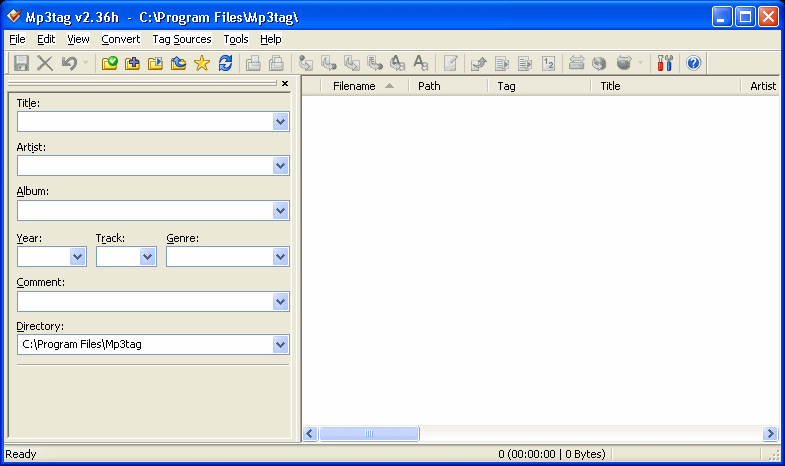Click the Actions icon with large A and arrow
The image size is (785, 466).
tap(398, 63)
